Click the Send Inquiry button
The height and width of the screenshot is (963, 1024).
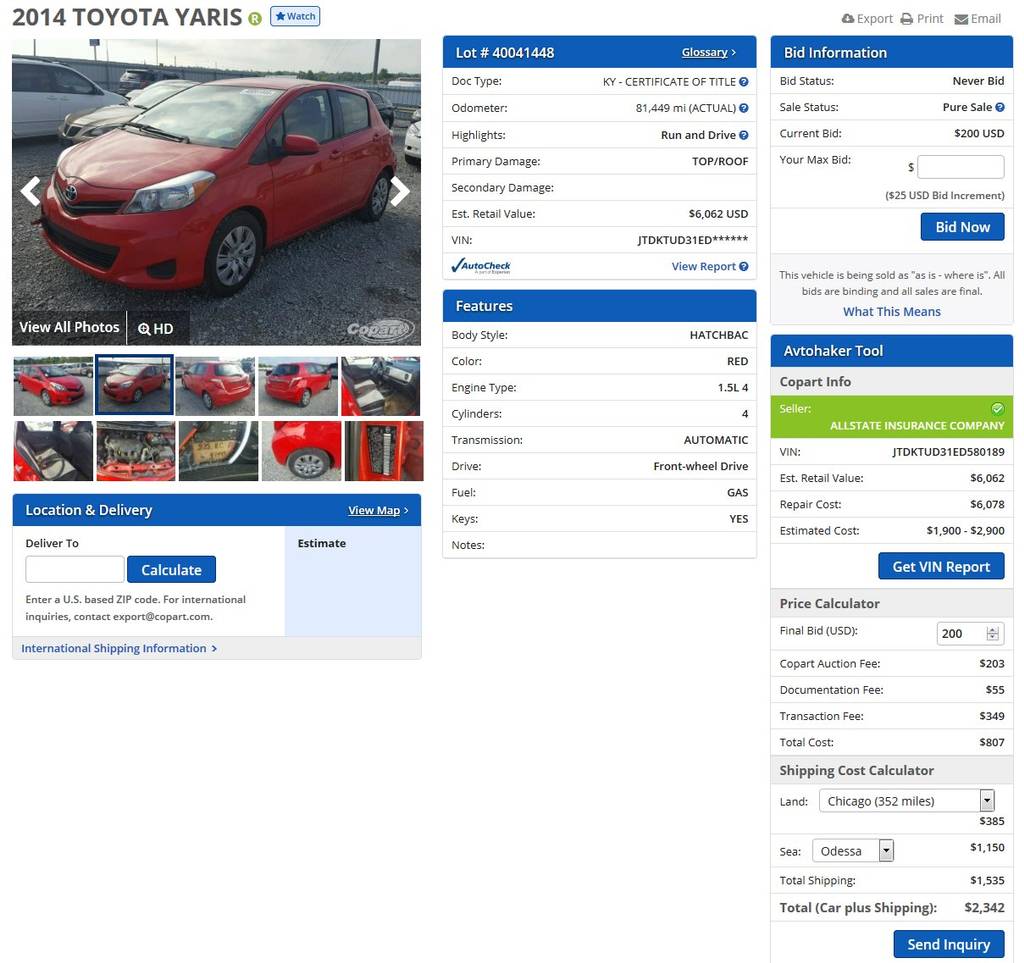(x=948, y=944)
